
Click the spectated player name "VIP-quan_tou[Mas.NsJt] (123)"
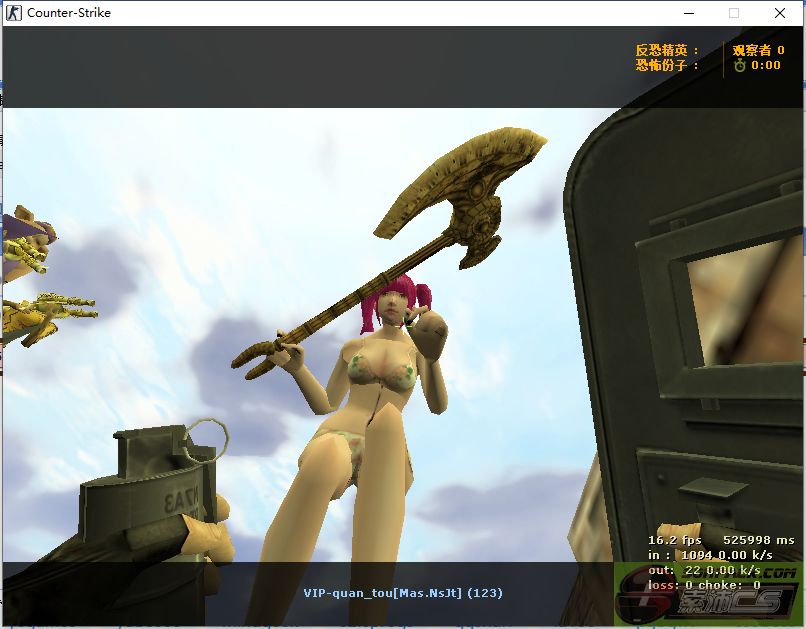click(x=403, y=593)
